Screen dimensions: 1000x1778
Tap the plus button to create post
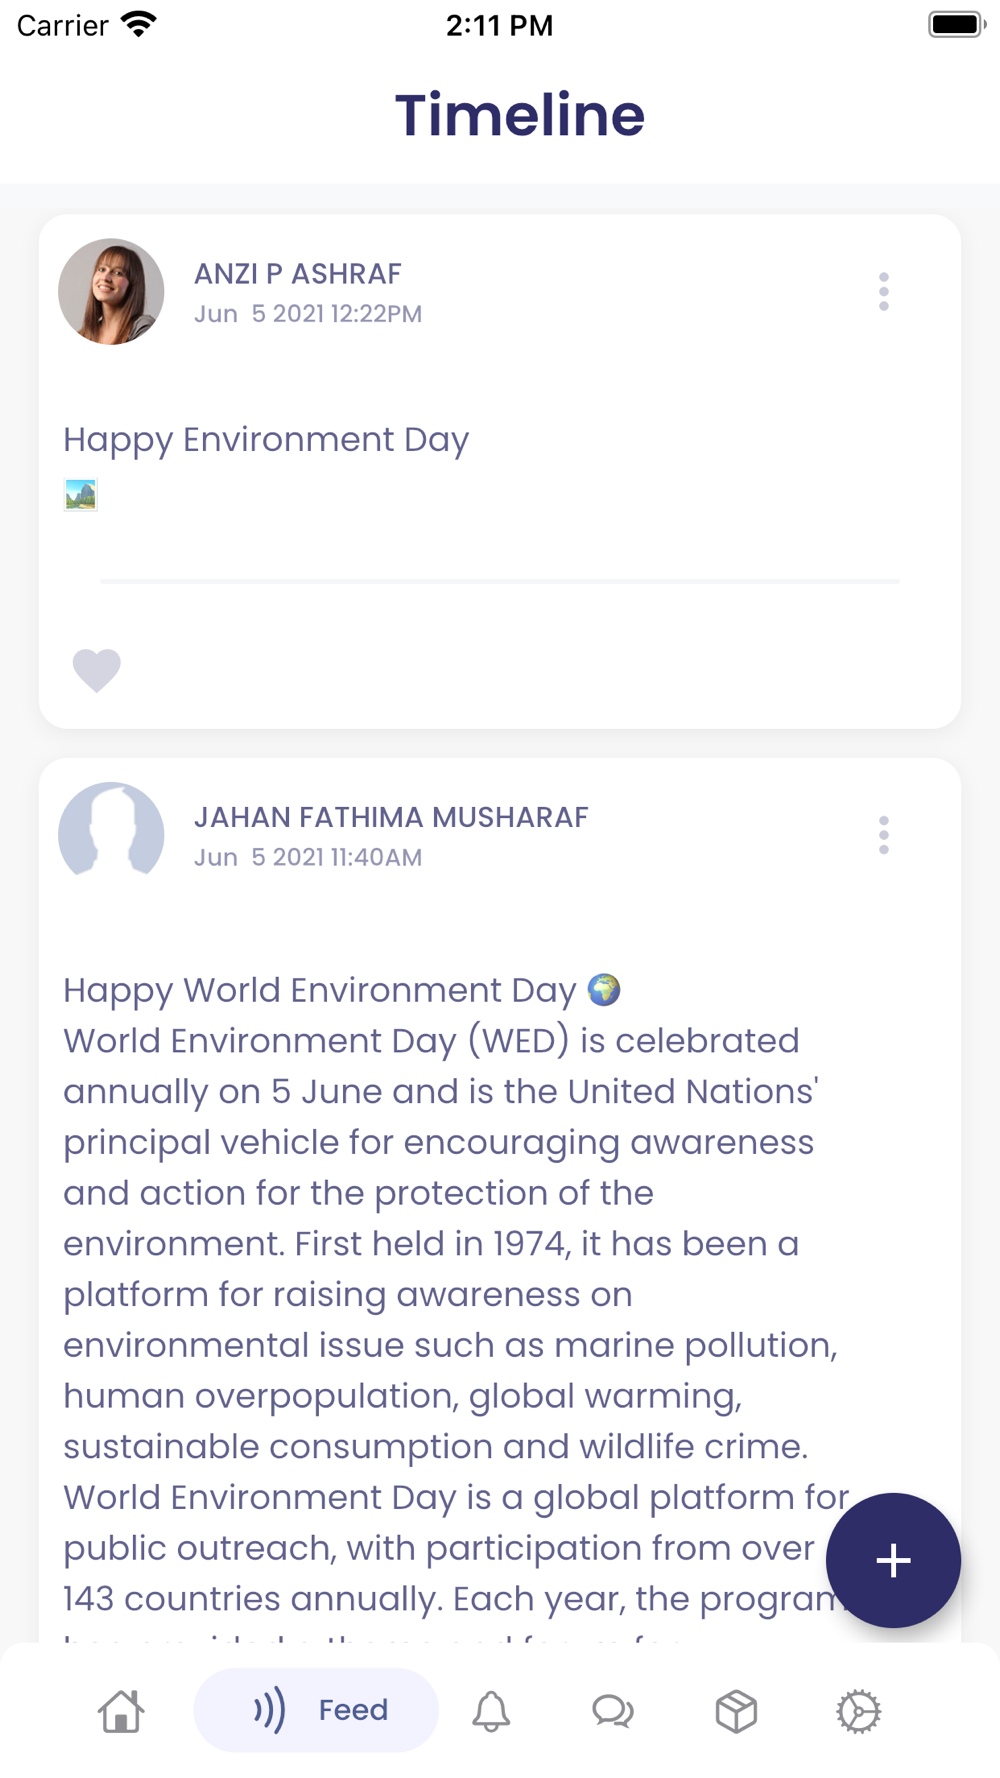893,1560
